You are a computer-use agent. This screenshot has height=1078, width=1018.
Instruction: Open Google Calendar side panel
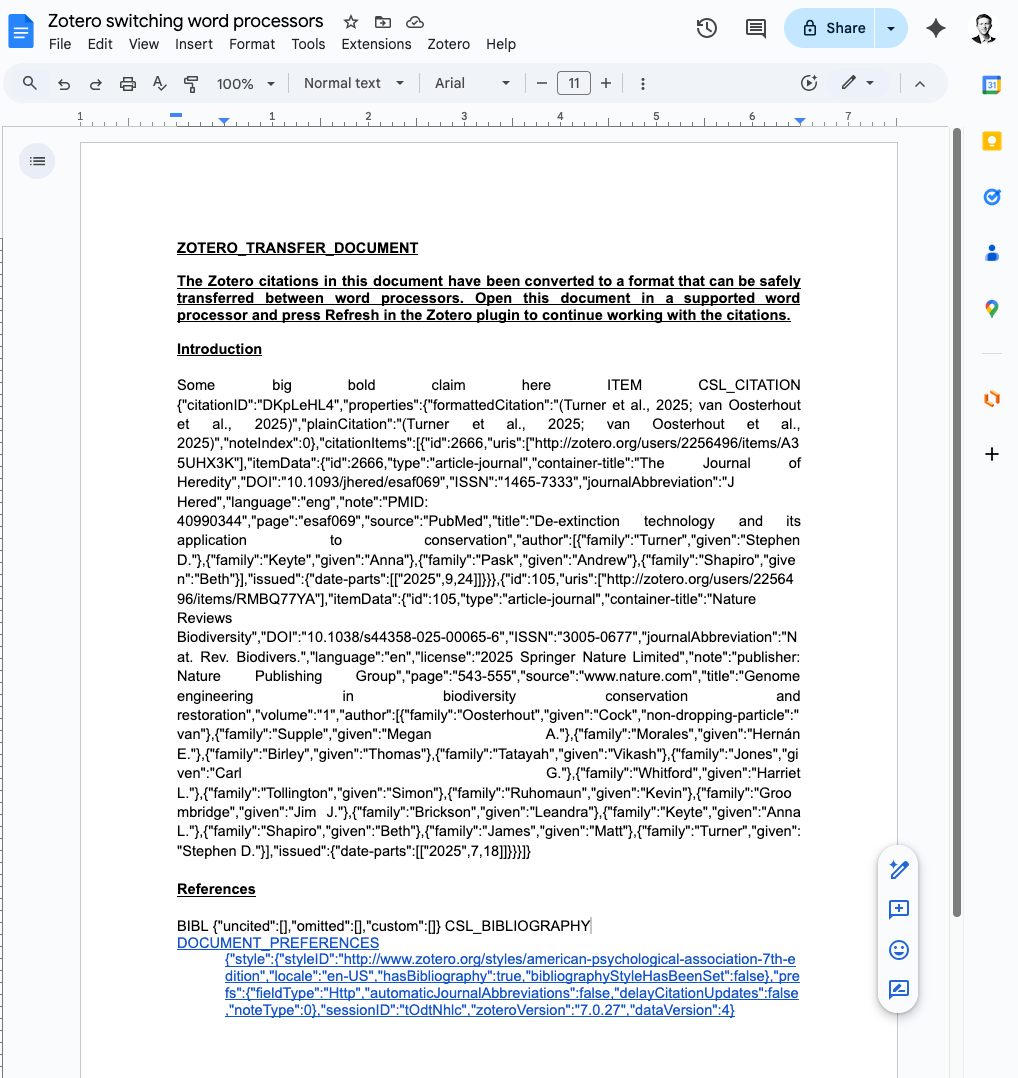click(991, 85)
